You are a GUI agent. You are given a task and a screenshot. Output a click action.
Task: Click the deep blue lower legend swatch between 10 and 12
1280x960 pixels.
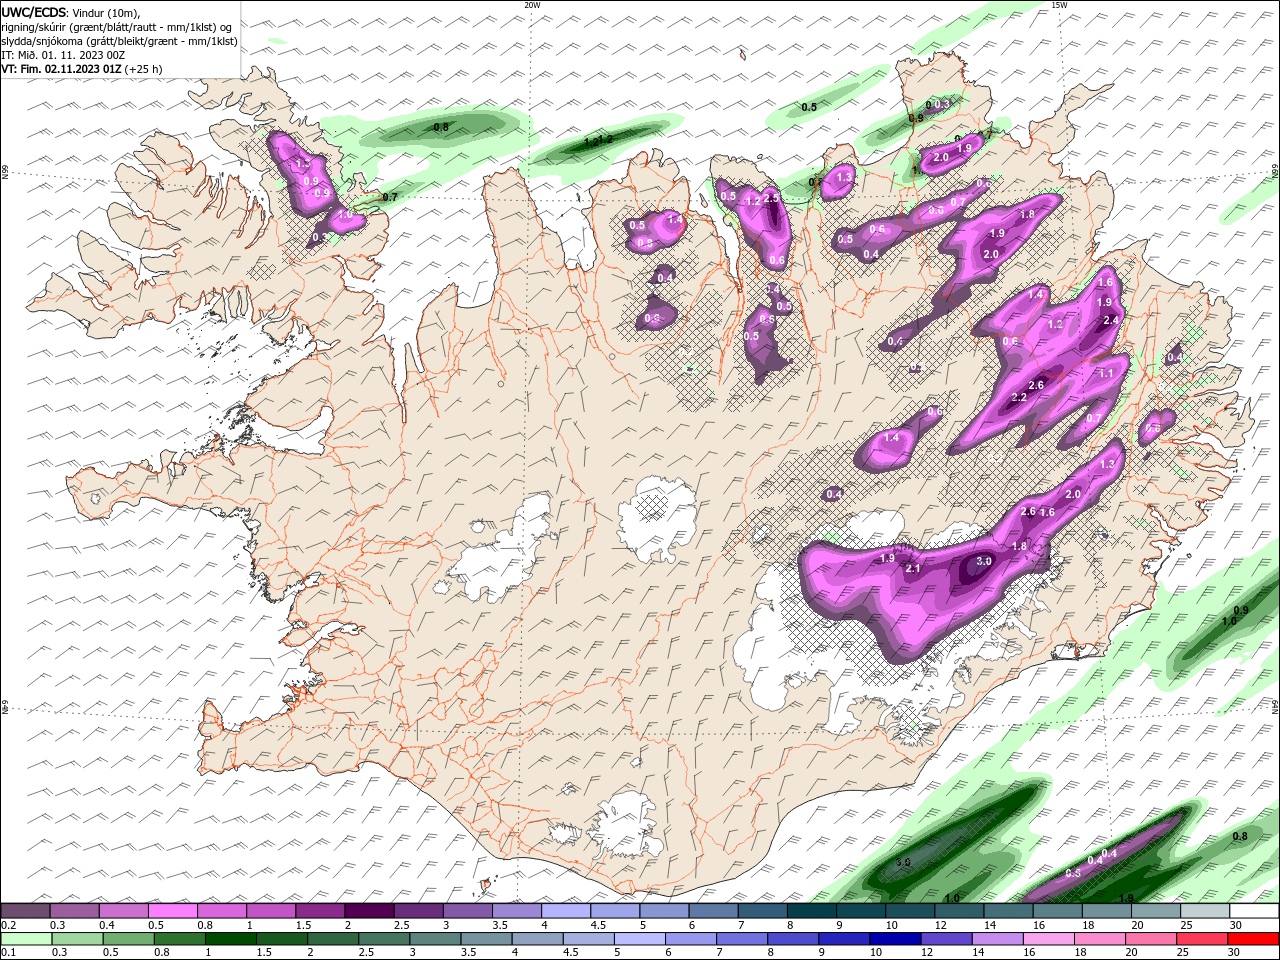click(896, 939)
